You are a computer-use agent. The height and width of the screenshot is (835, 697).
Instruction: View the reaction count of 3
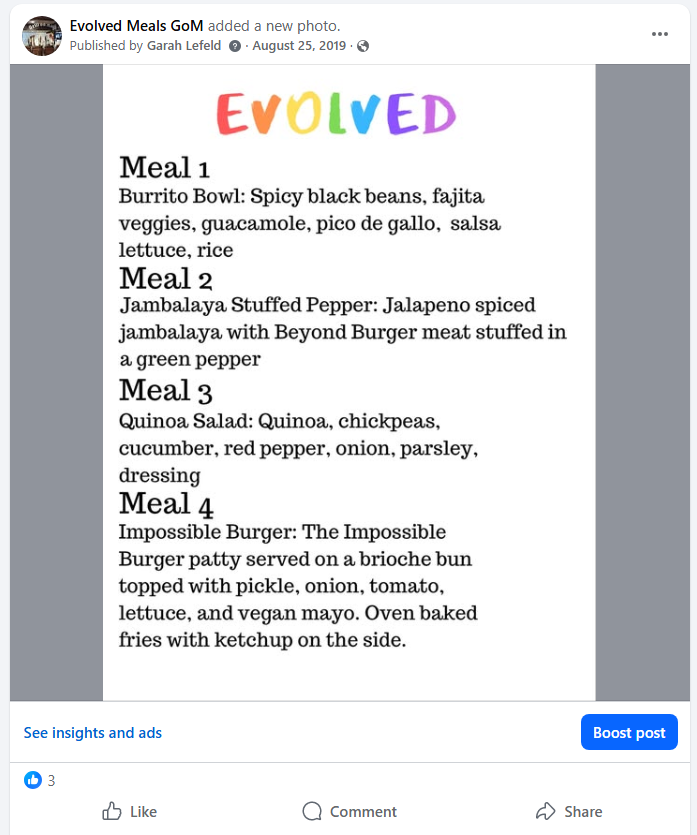point(51,781)
